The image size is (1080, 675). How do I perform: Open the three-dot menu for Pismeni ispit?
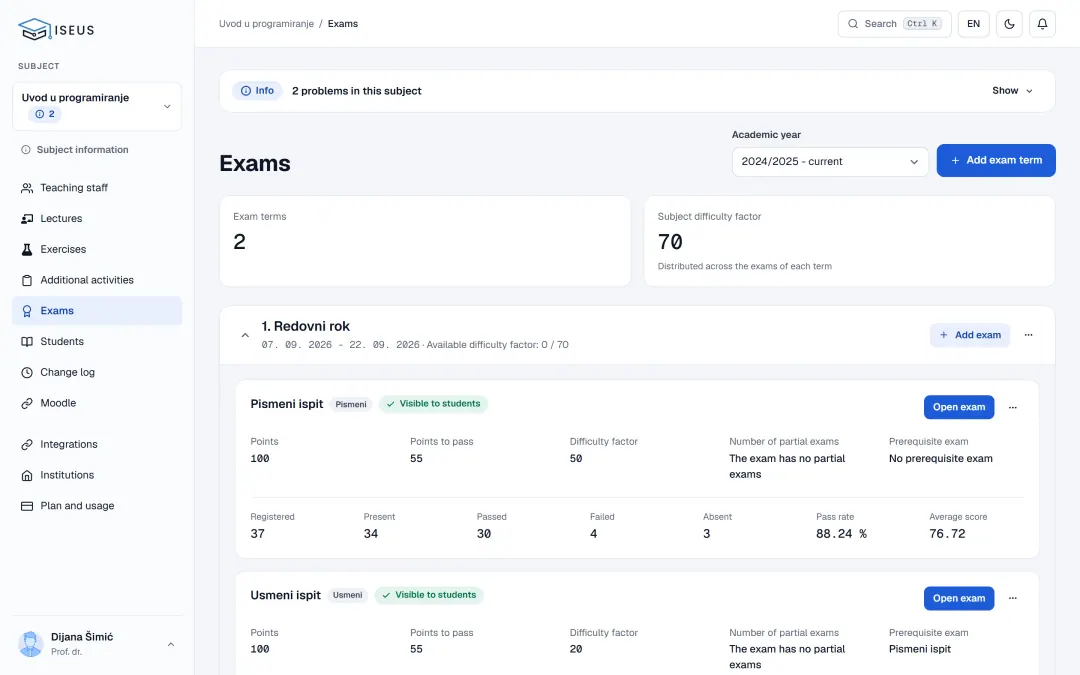pyautogui.click(x=1012, y=408)
